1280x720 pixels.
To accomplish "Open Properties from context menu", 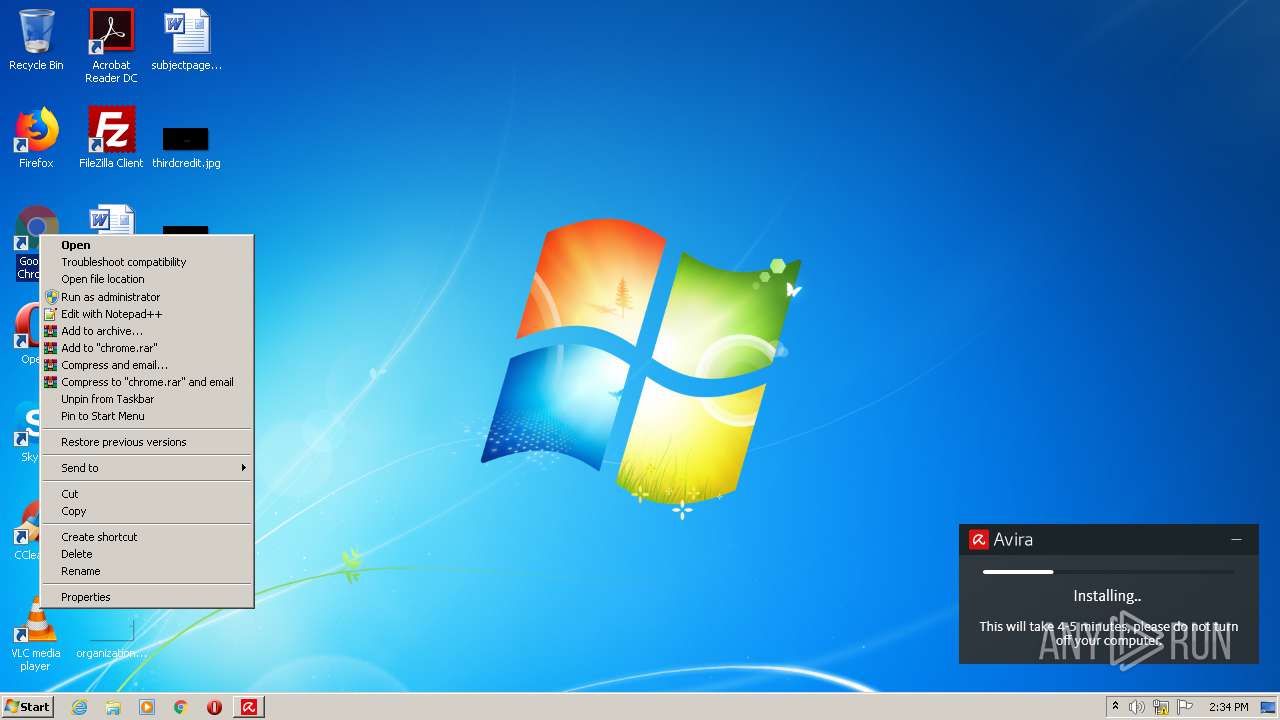I will pos(147,597).
